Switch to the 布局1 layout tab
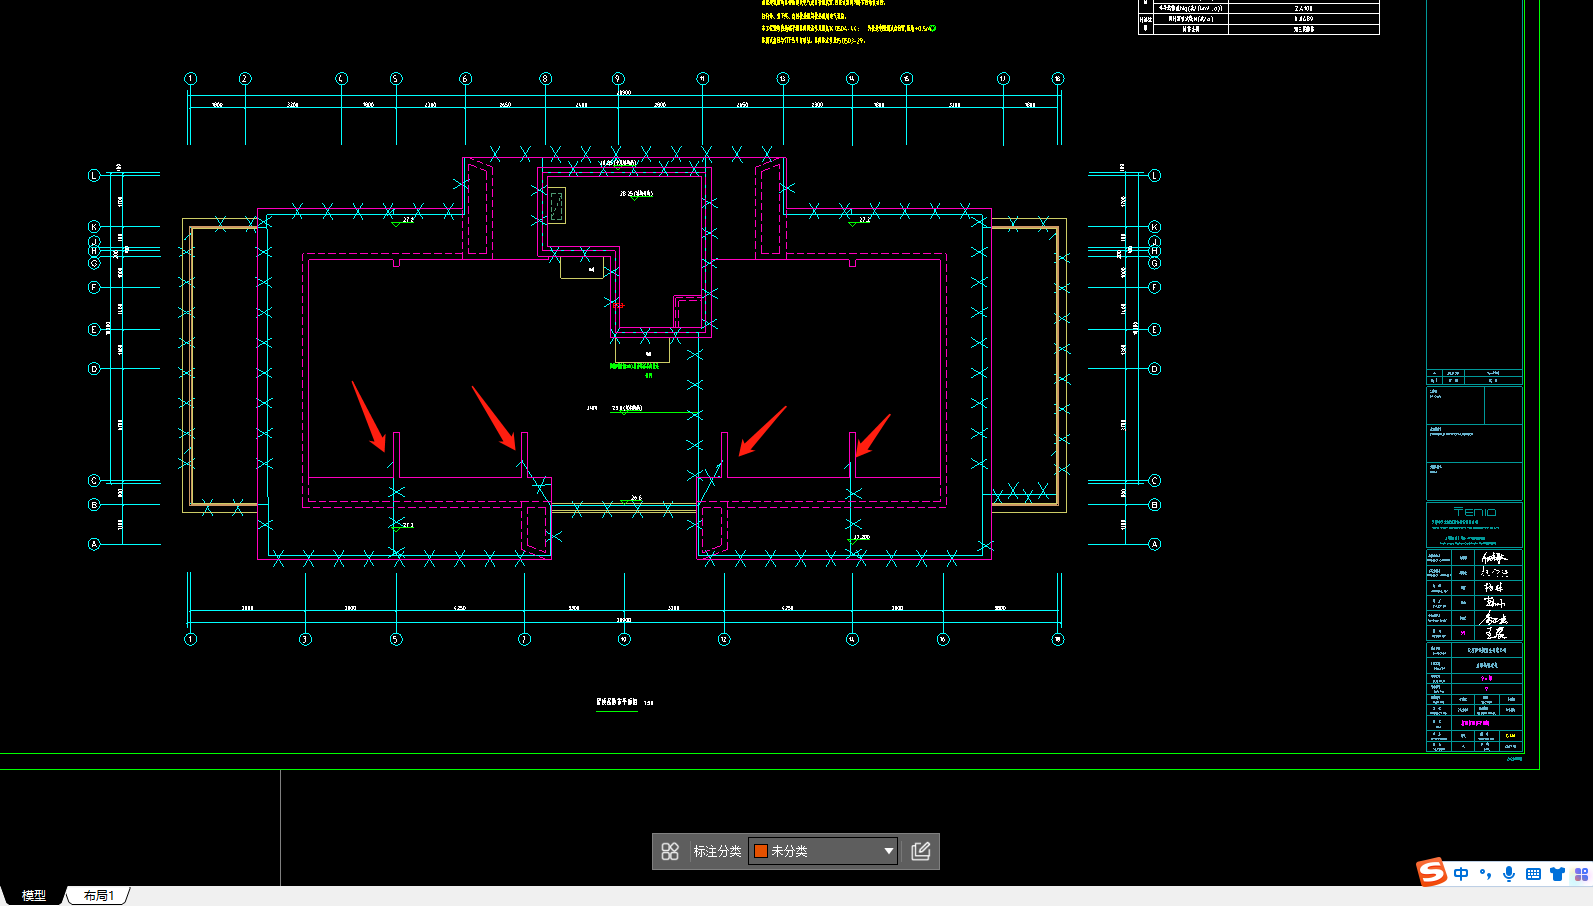Viewport: 1593px width, 906px height. pyautogui.click(x=98, y=896)
